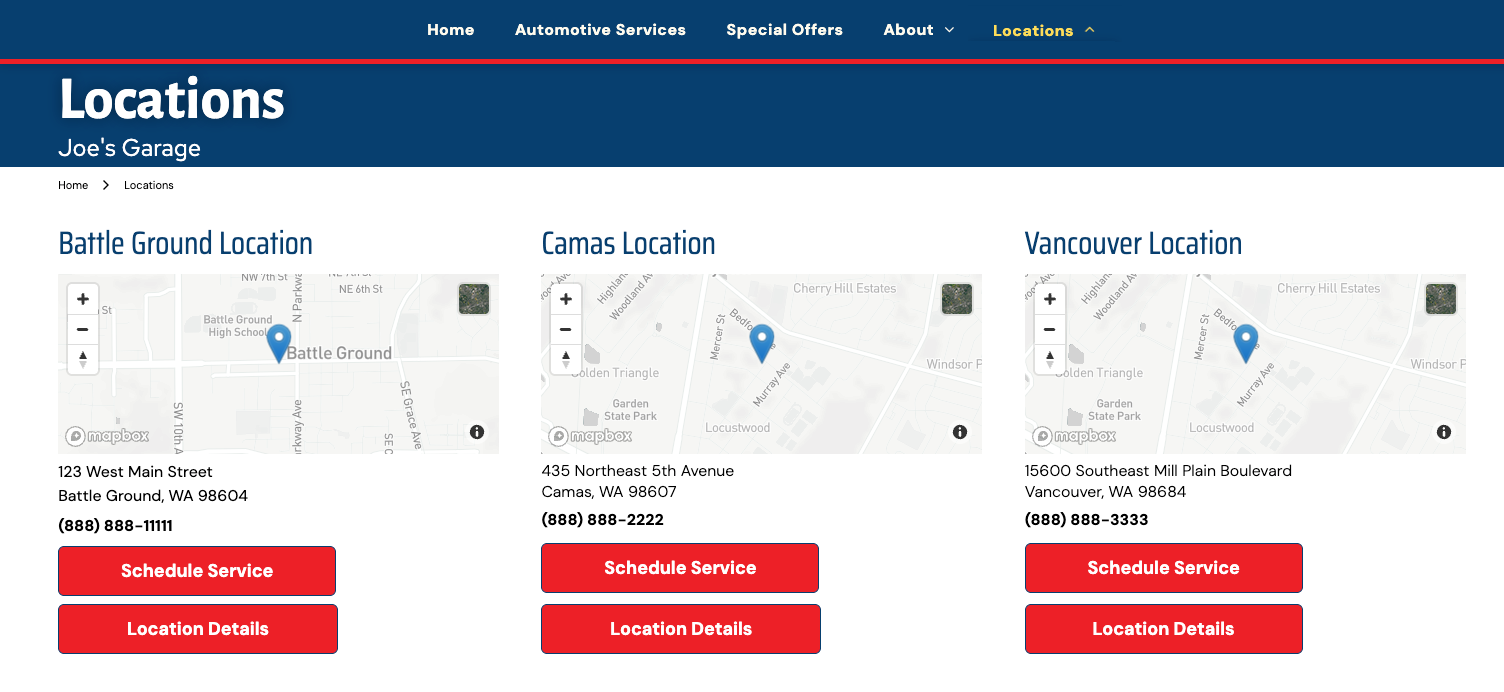This screenshot has width=1504, height=692.
Task: Schedule Service at Battle Ground location
Action: tap(197, 571)
